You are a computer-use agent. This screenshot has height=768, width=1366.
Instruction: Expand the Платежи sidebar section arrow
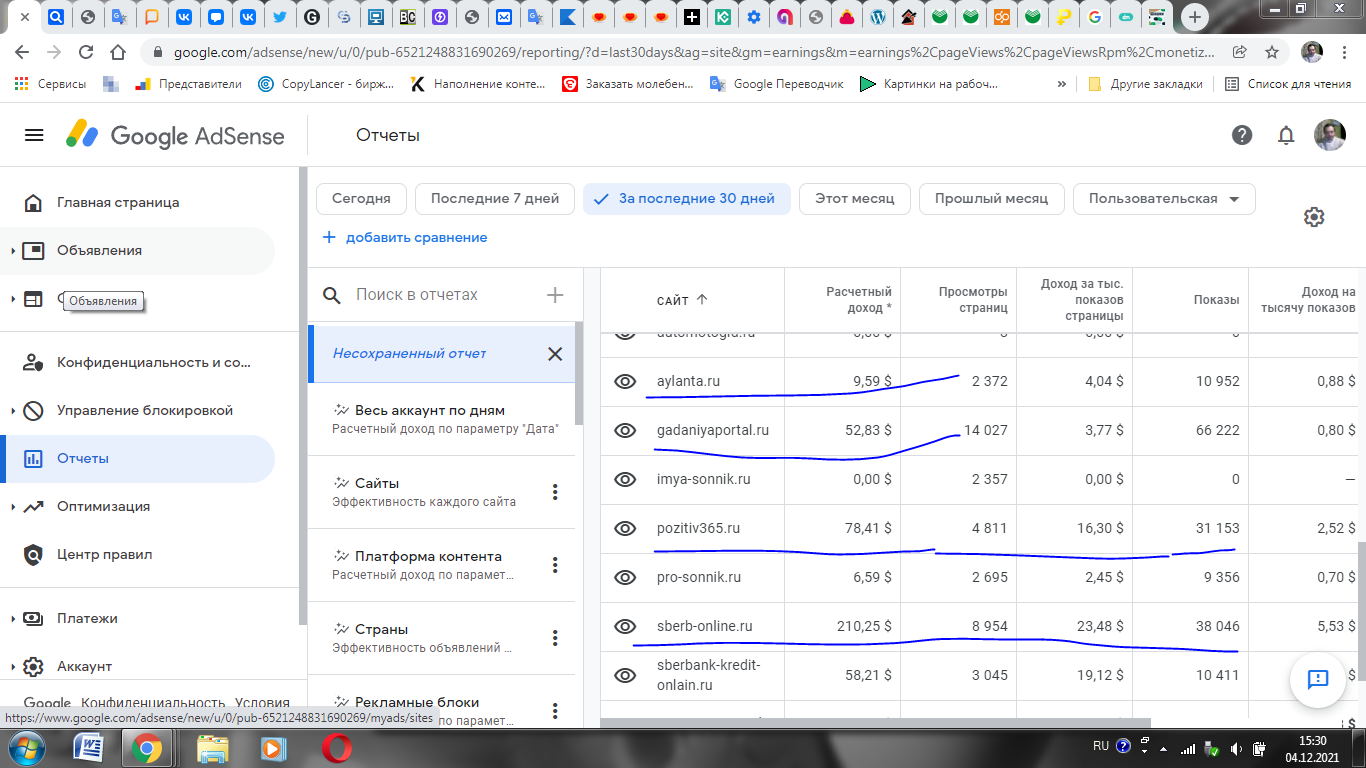click(13, 619)
